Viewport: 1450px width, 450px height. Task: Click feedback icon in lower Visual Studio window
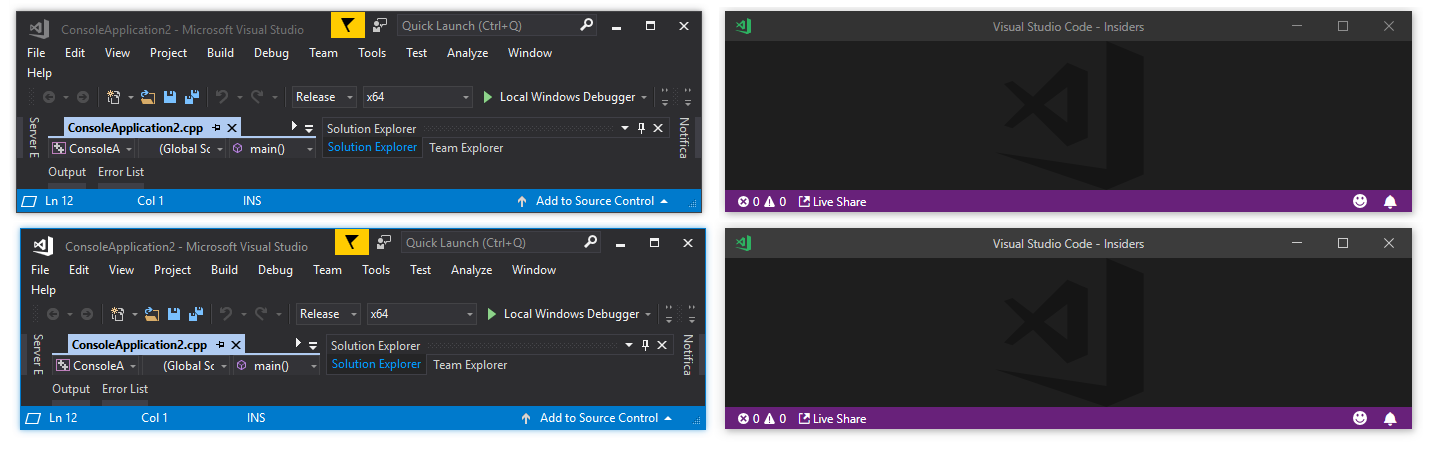tap(384, 242)
